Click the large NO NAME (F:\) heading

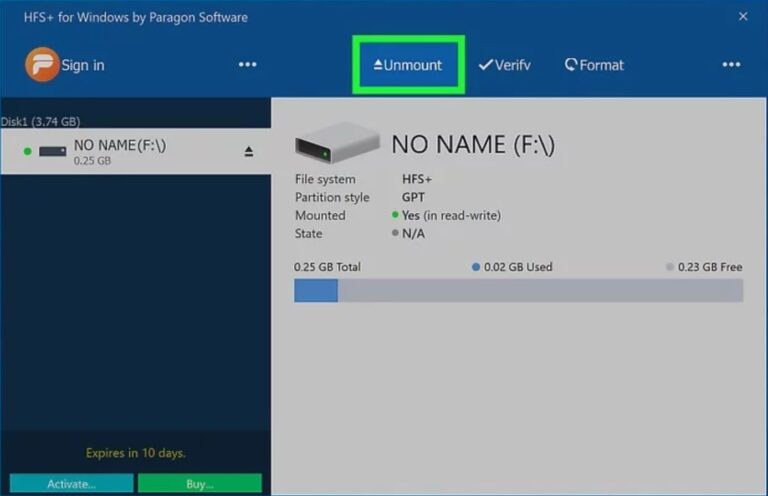(473, 144)
